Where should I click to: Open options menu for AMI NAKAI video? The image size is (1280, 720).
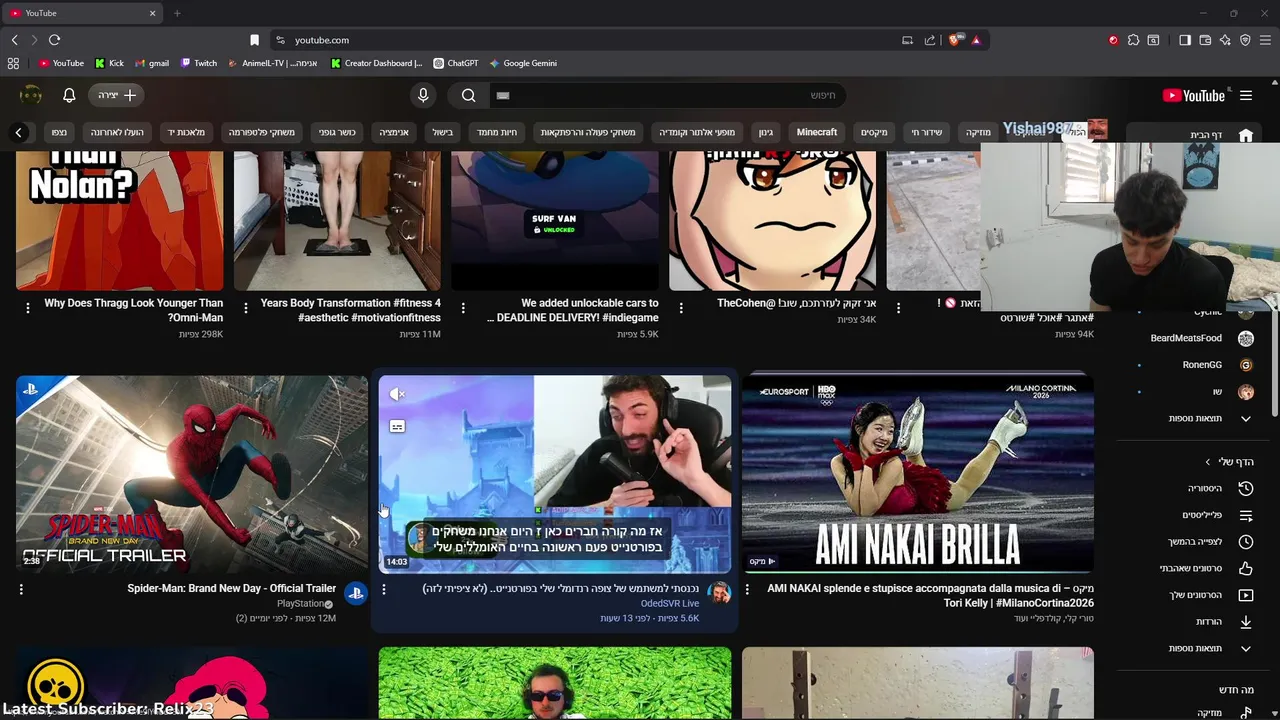click(x=747, y=590)
